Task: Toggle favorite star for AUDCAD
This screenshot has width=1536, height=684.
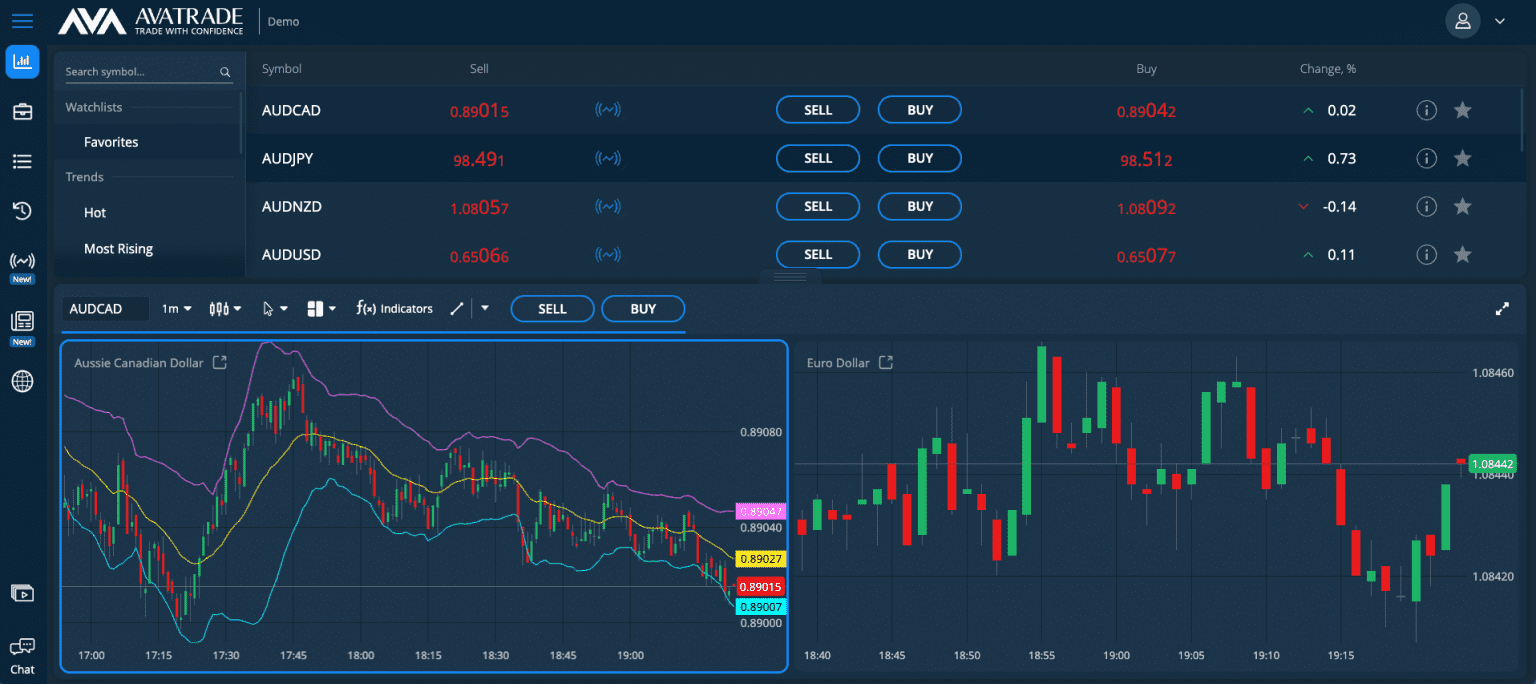Action: [x=1462, y=110]
